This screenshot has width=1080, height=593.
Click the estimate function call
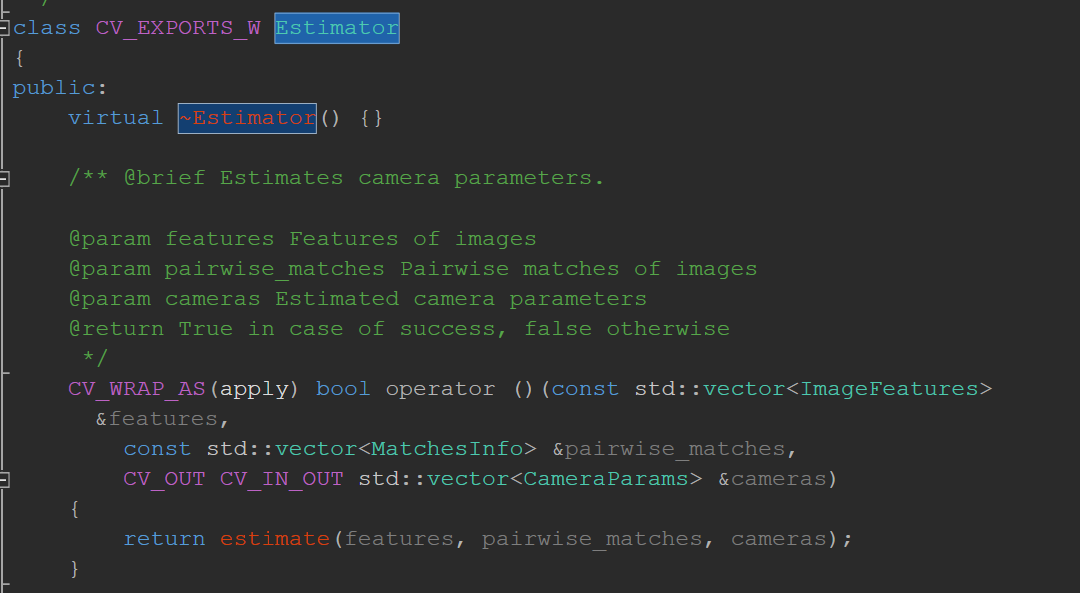pos(274,538)
